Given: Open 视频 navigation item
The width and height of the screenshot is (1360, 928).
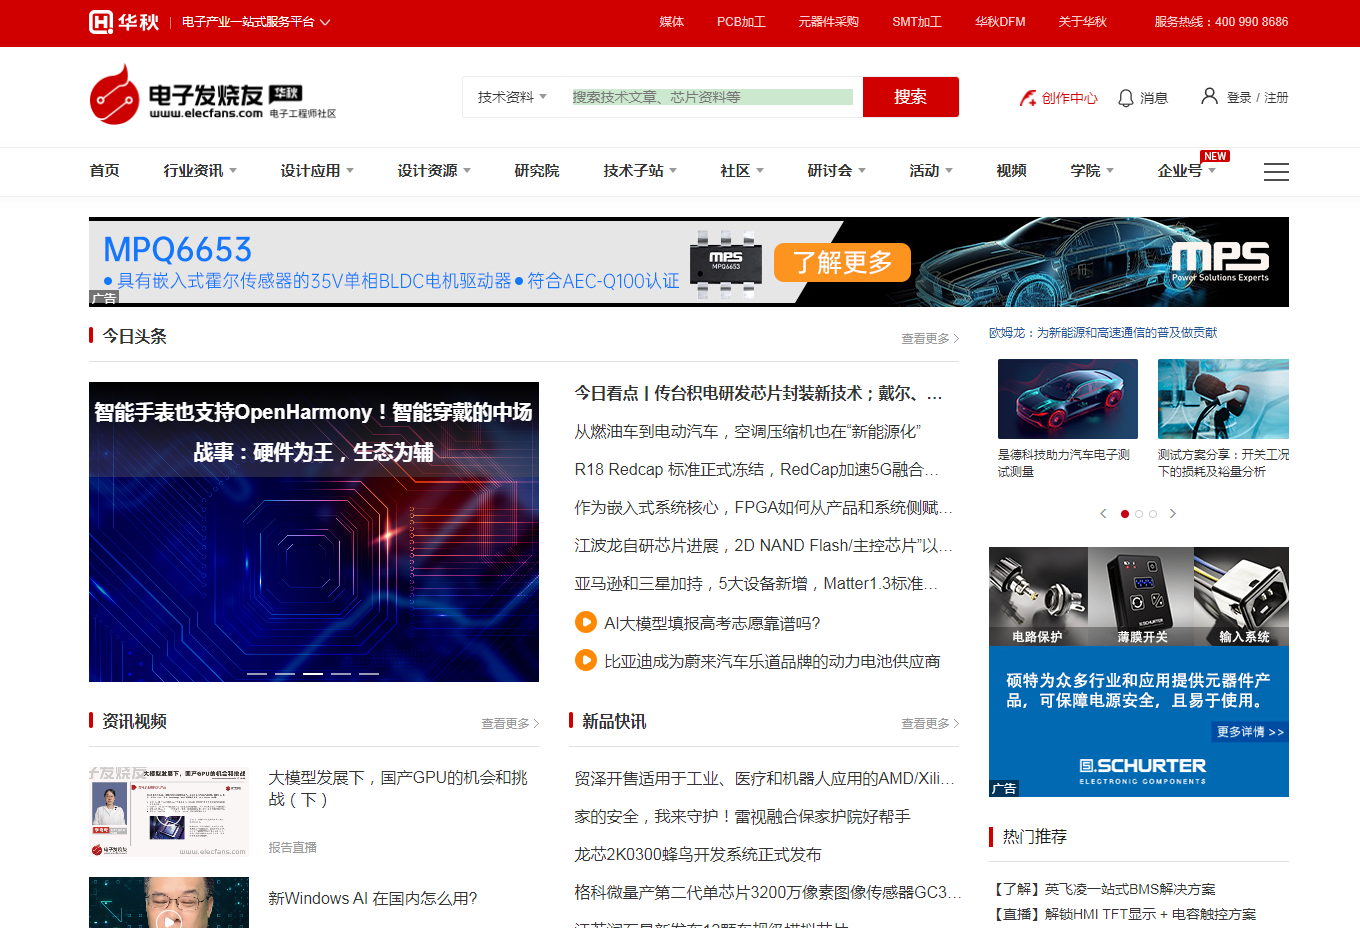Looking at the screenshot, I should (1011, 171).
